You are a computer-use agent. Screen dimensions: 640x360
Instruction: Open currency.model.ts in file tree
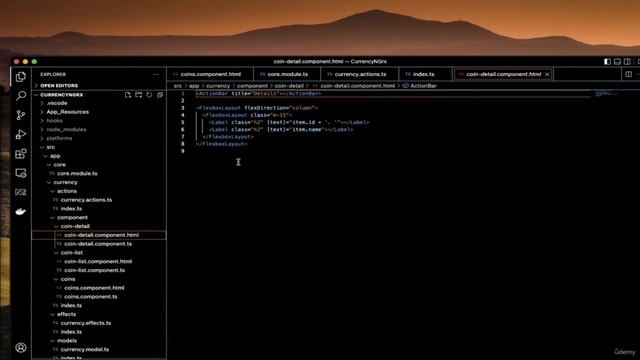pyautogui.click(x=99, y=349)
